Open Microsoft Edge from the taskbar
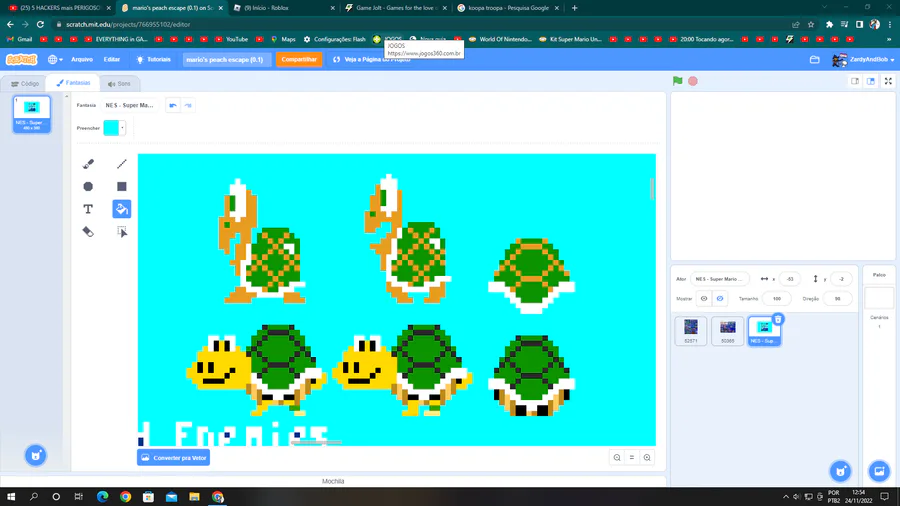This screenshot has width=900, height=506. [103, 497]
